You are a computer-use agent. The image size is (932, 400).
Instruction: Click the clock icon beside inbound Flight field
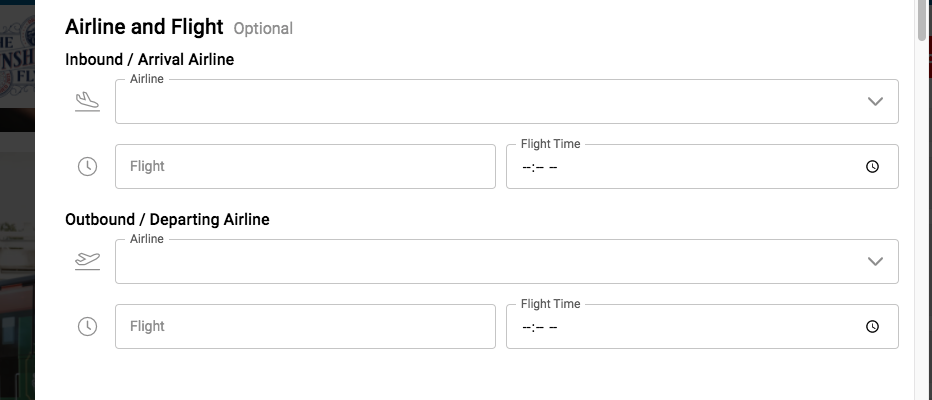pyautogui.click(x=88, y=167)
